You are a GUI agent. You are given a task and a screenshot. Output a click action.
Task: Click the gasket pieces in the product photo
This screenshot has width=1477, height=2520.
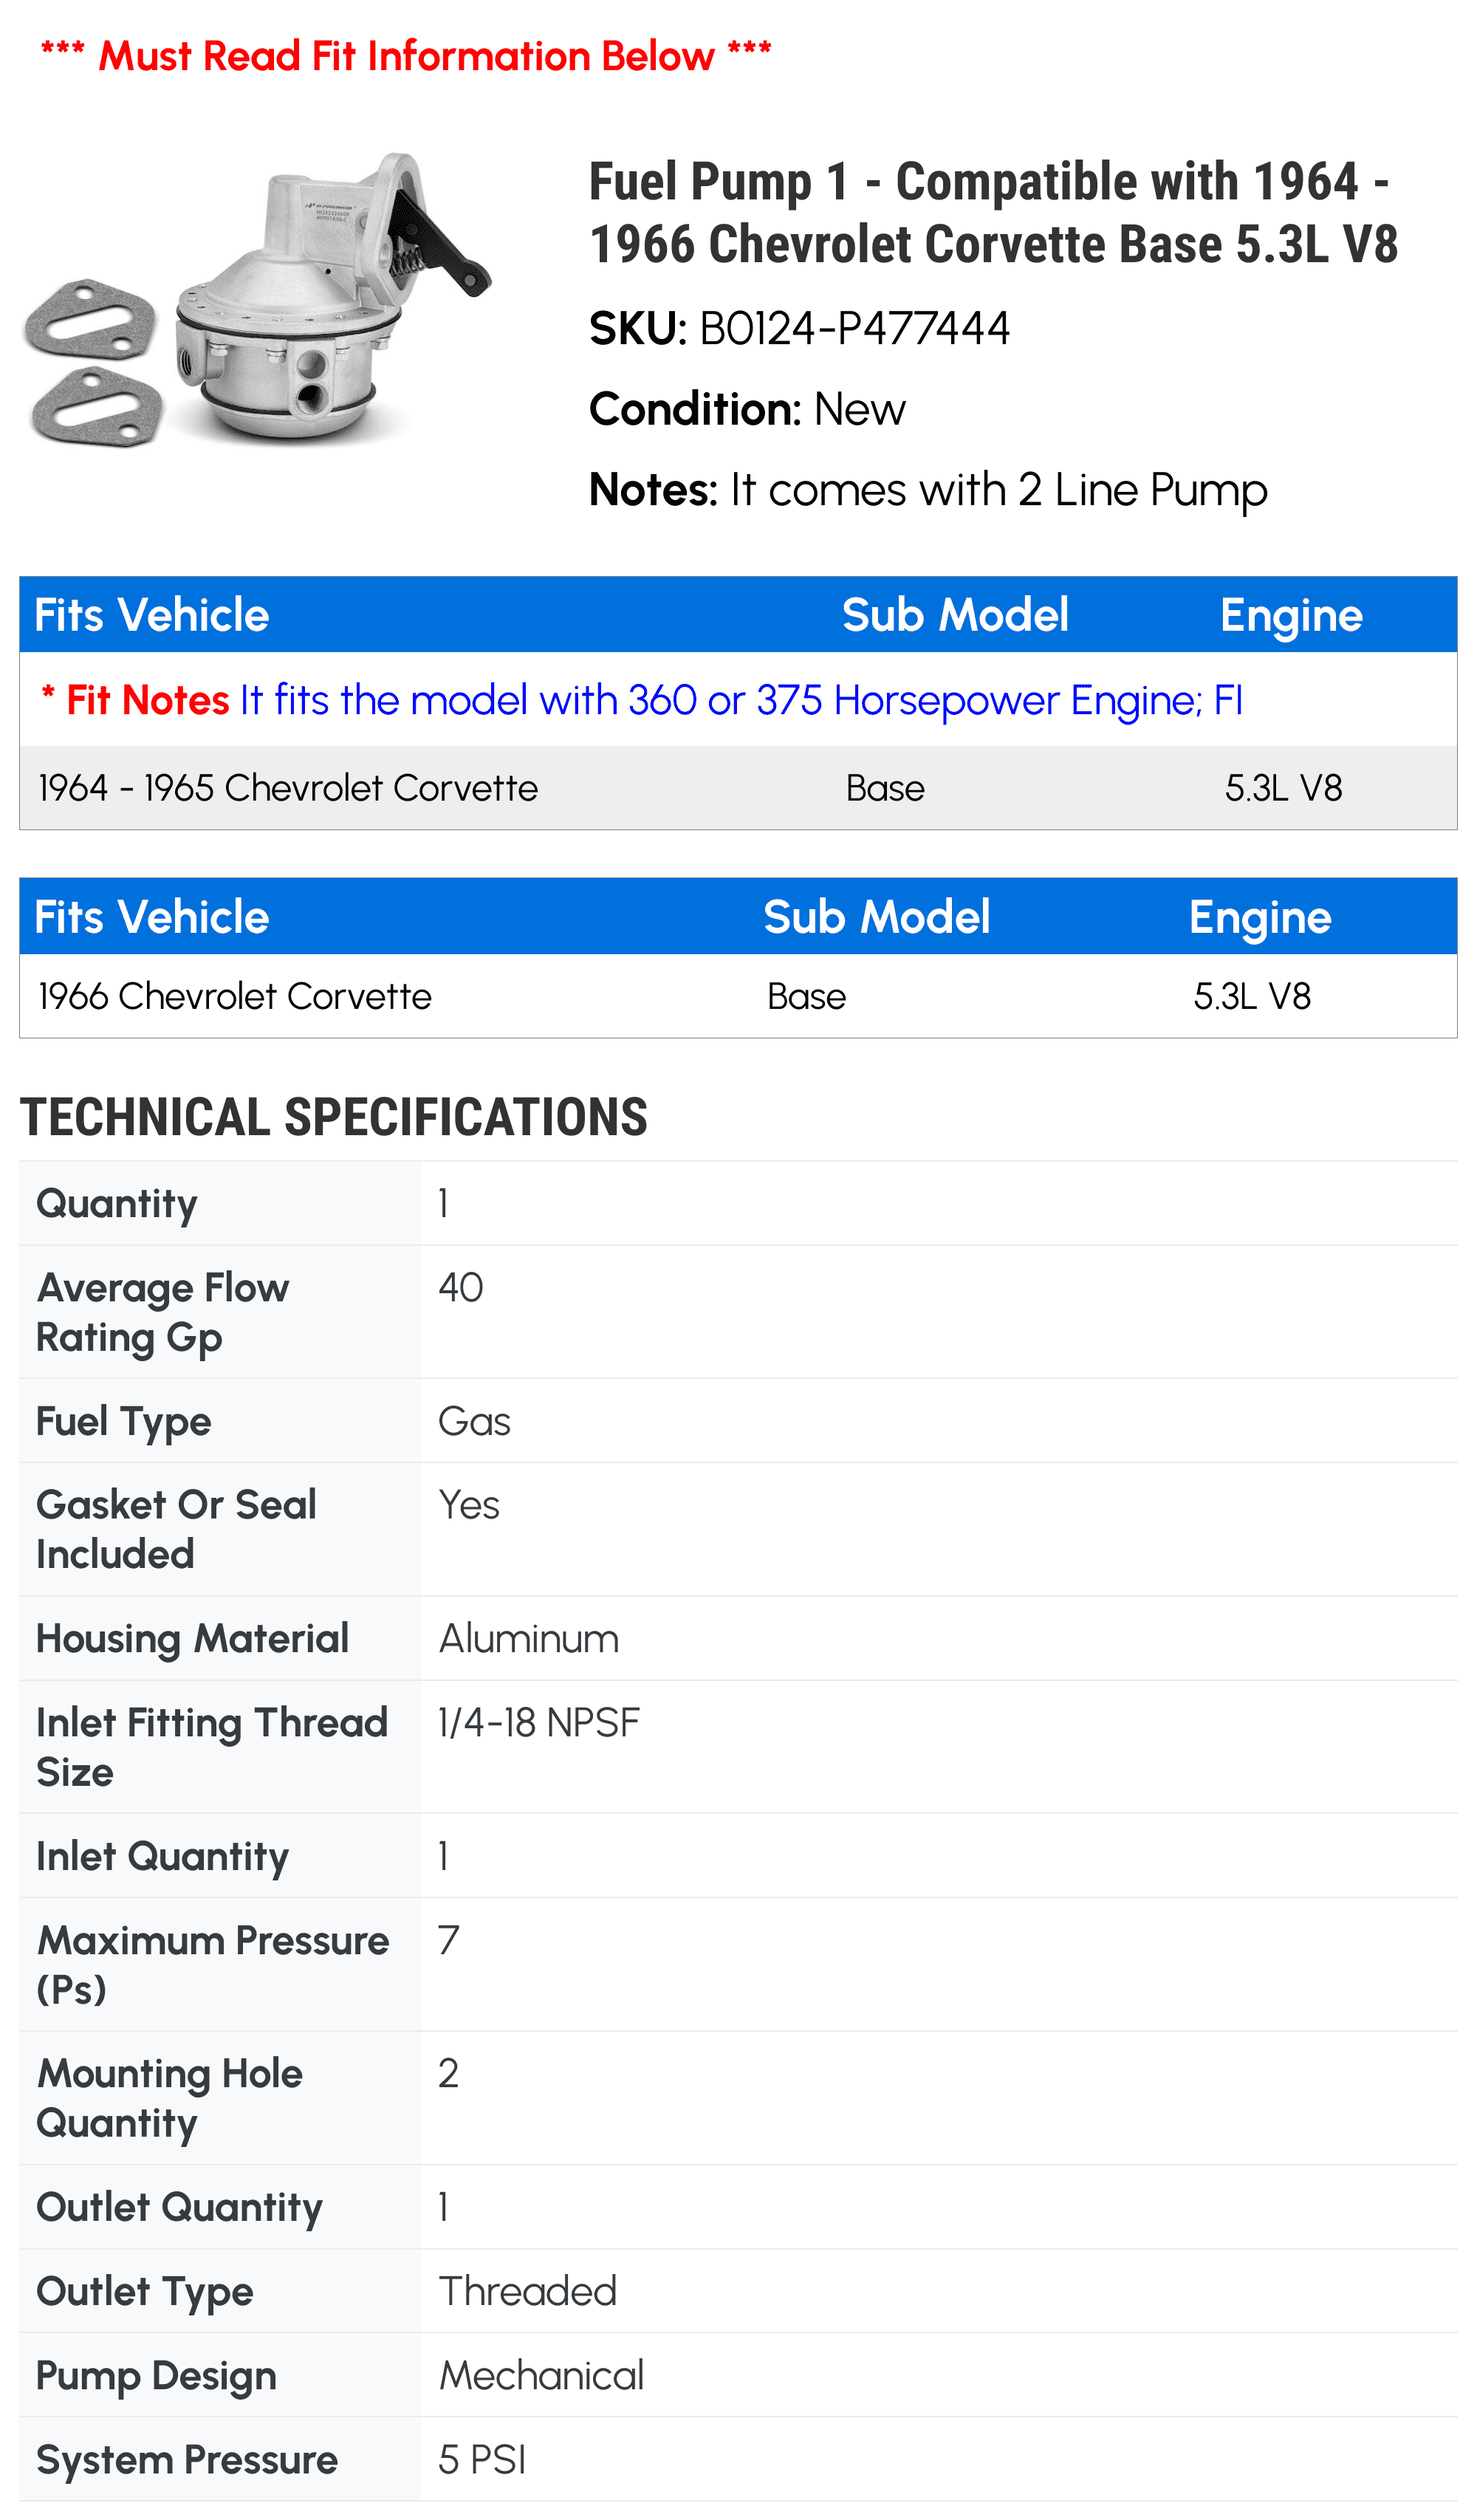tap(94, 363)
